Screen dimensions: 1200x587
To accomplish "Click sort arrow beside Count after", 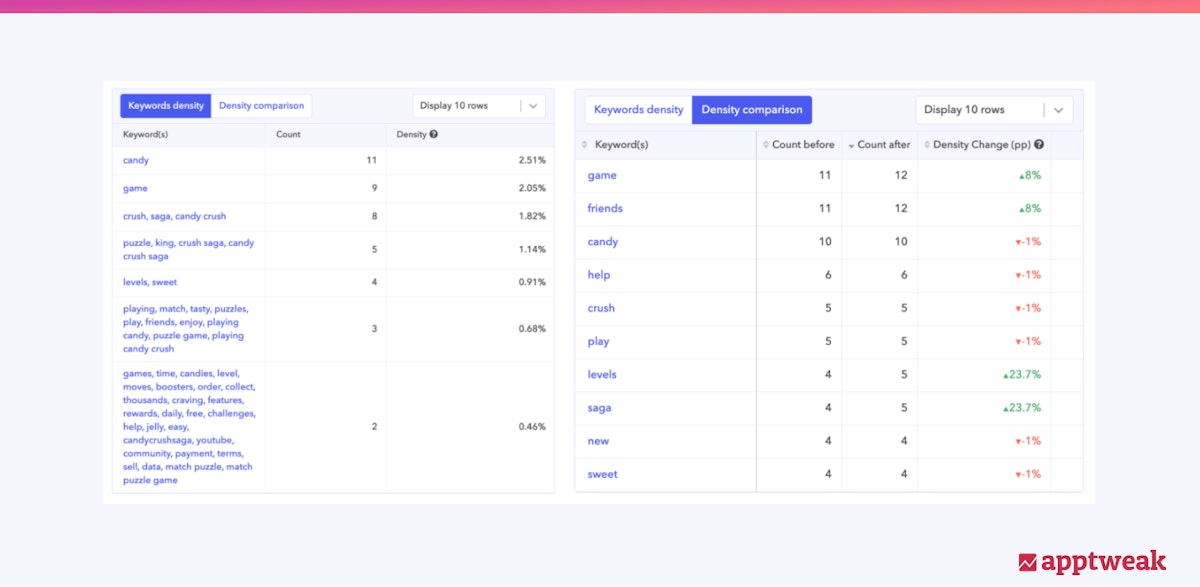I will tap(851, 146).
